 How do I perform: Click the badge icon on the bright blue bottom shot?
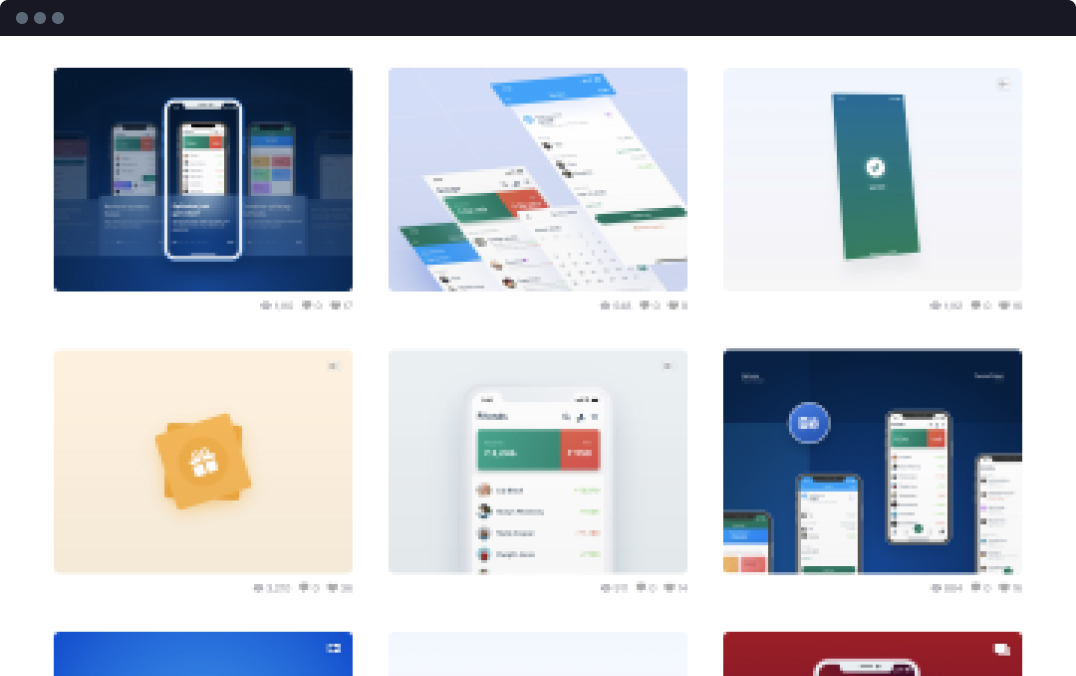coord(333,649)
